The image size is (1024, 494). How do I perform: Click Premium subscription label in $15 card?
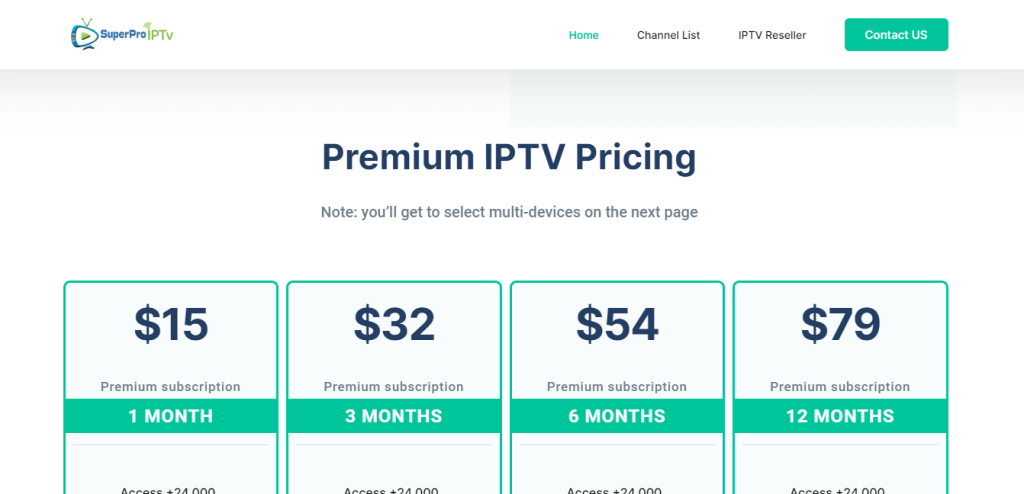171,387
